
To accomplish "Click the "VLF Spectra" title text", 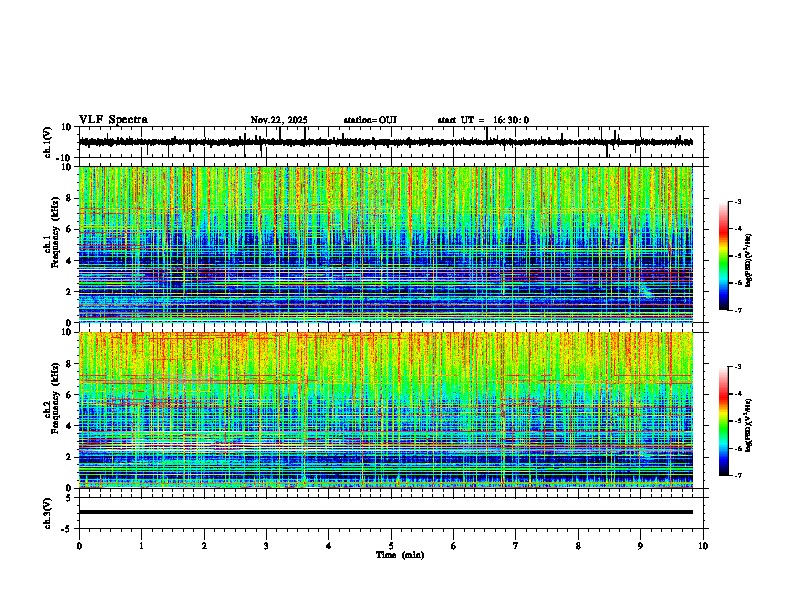I will (x=113, y=120).
